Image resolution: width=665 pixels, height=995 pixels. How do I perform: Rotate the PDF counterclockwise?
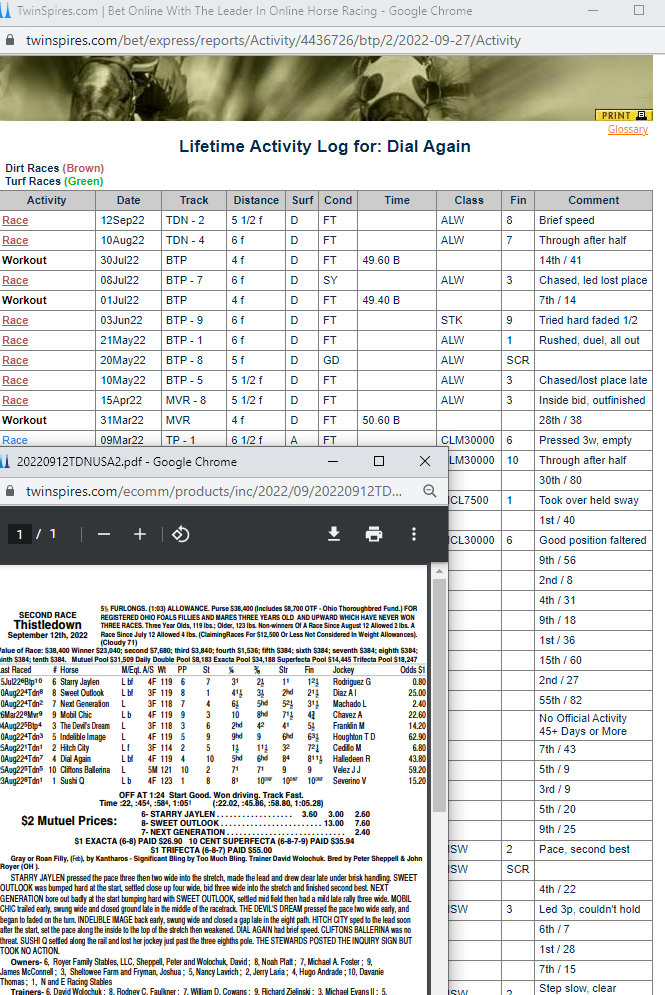click(181, 534)
